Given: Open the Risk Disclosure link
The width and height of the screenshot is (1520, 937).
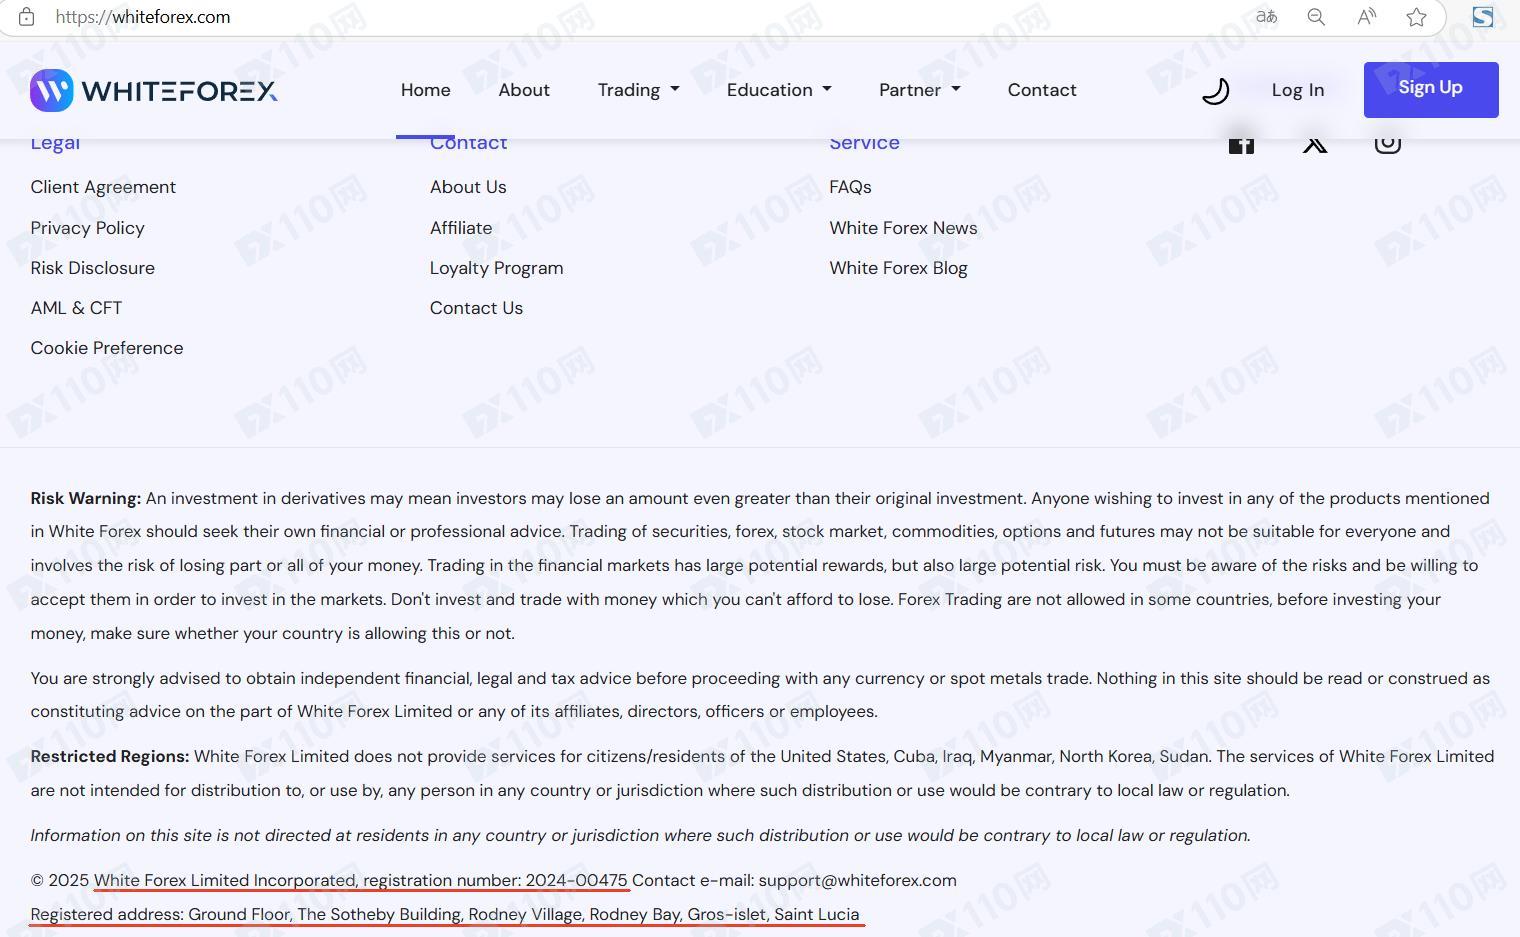Looking at the screenshot, I should pos(92,268).
